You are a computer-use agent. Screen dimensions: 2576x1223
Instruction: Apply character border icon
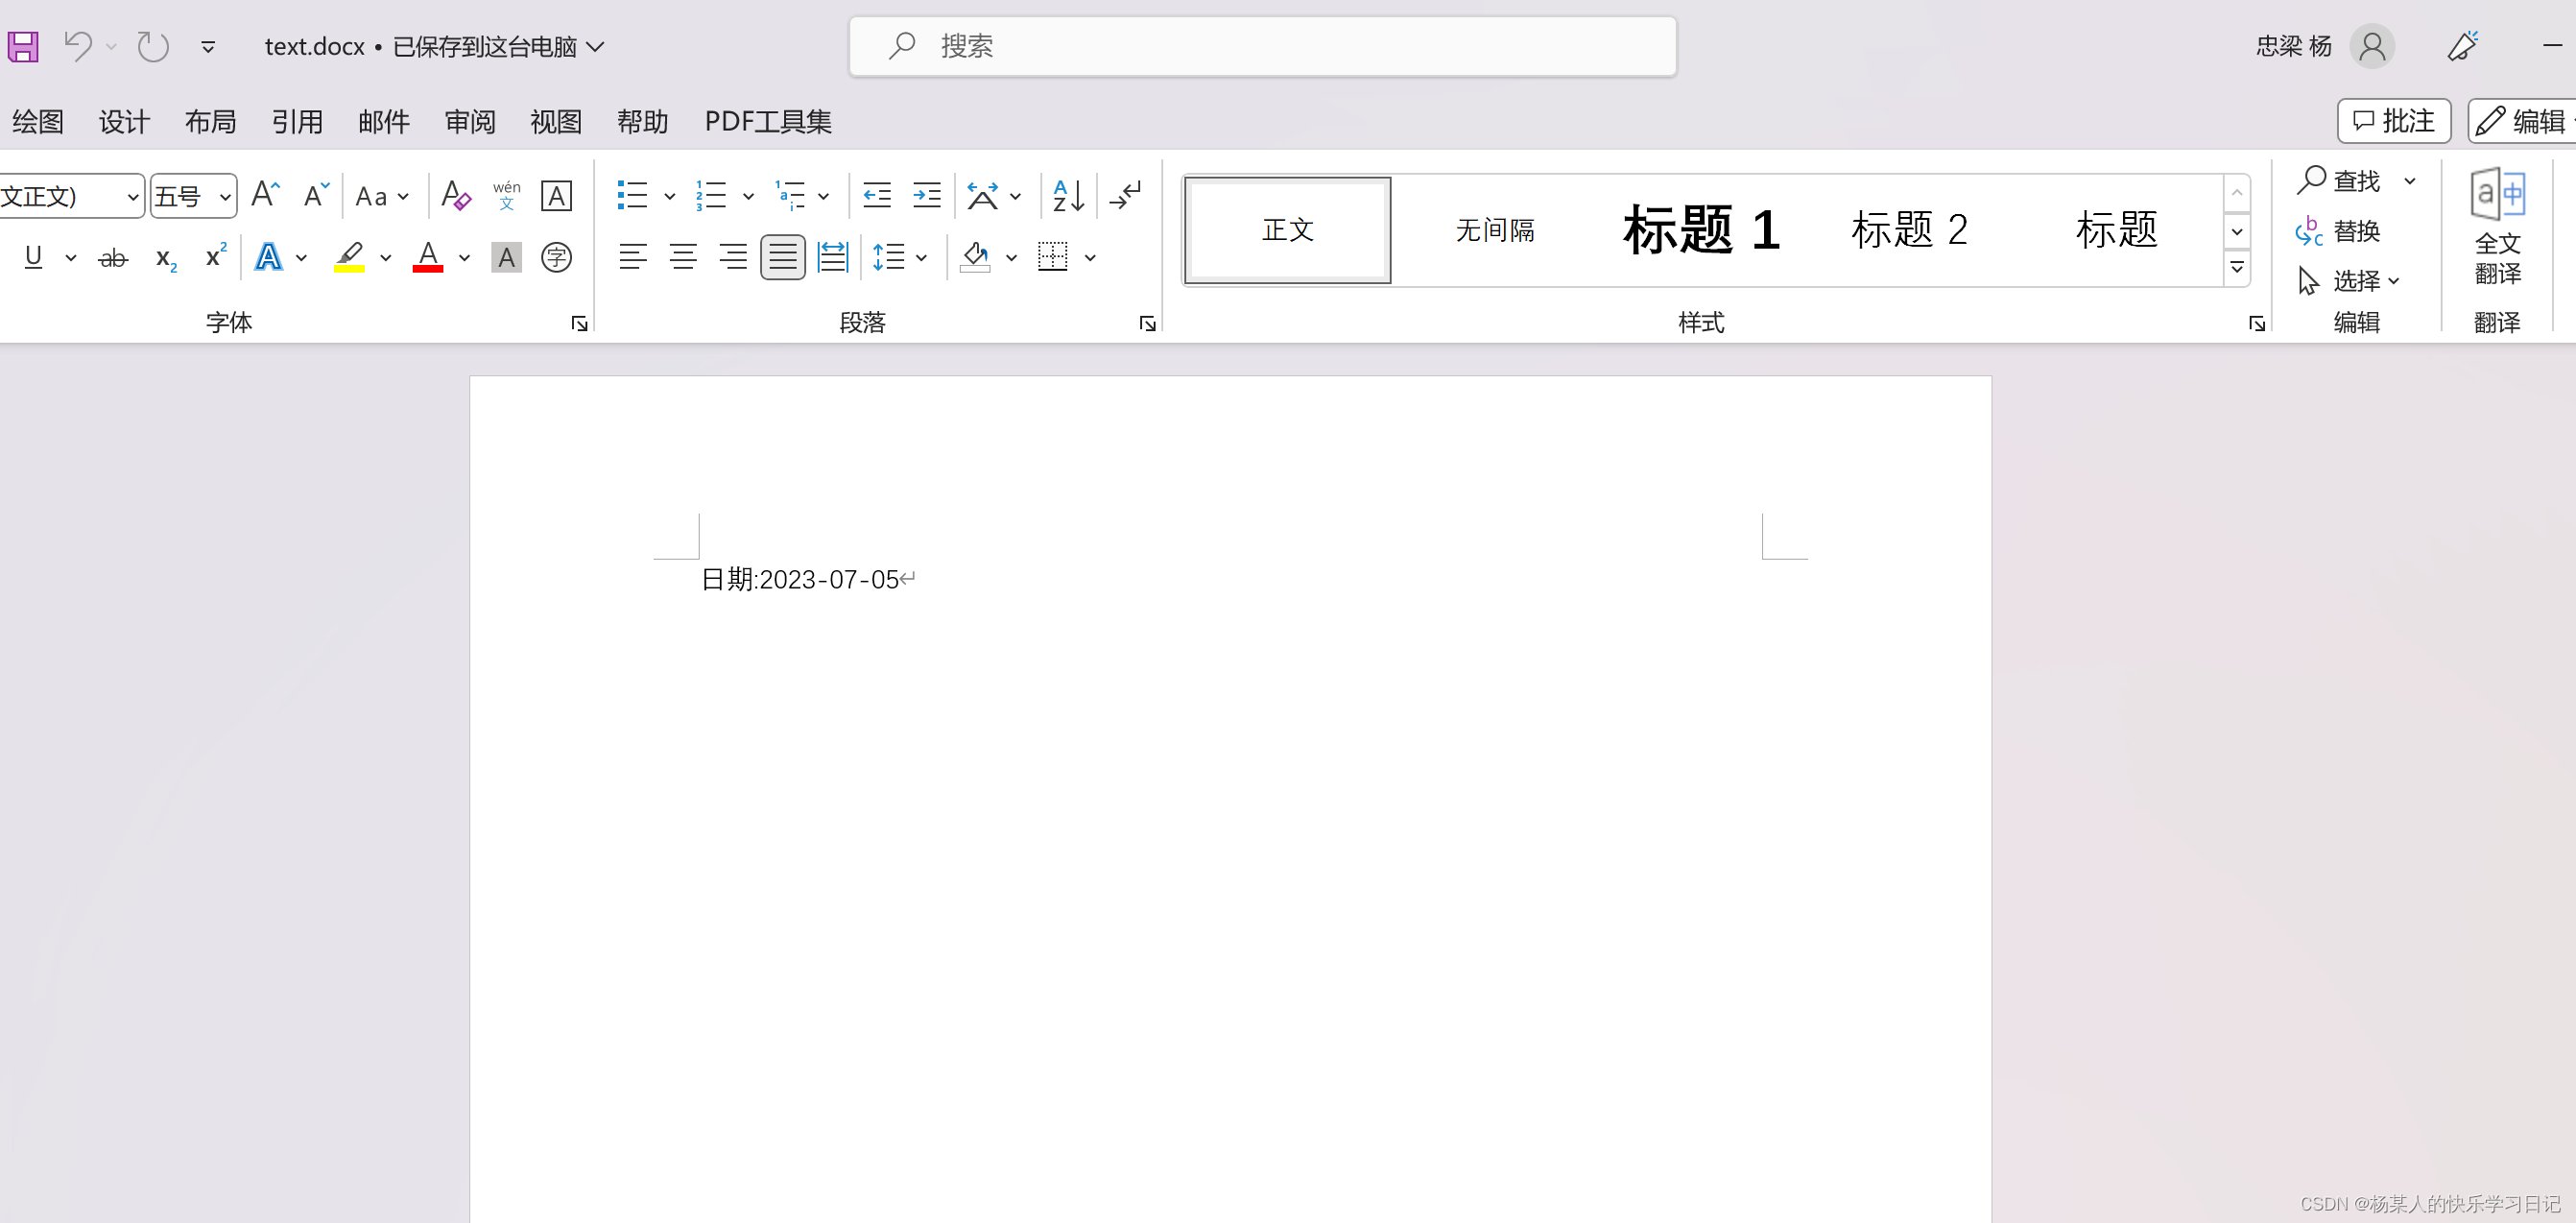pos(556,196)
